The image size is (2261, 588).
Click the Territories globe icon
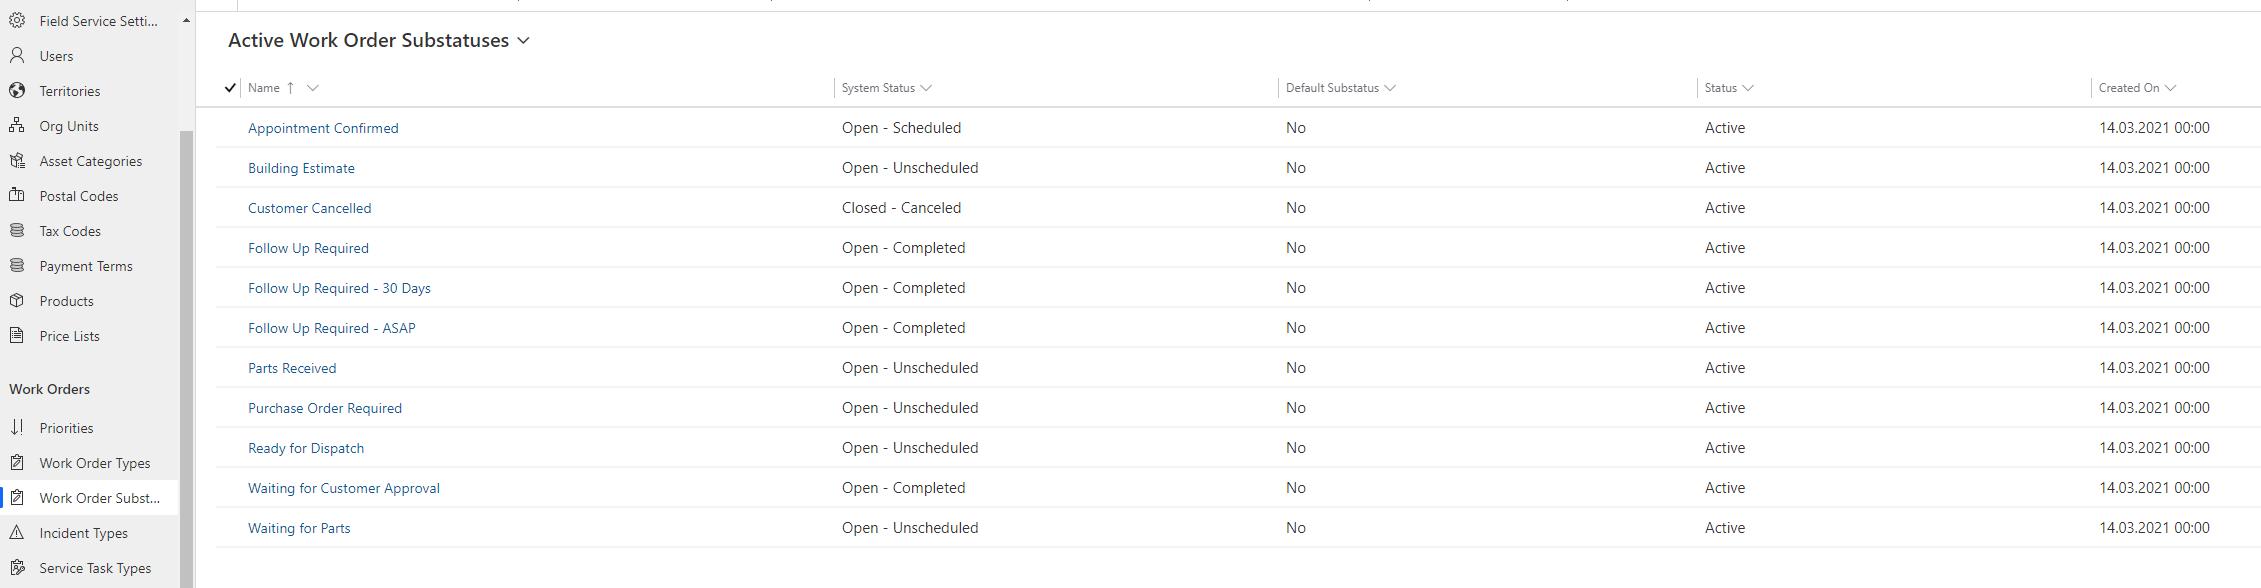[17, 91]
